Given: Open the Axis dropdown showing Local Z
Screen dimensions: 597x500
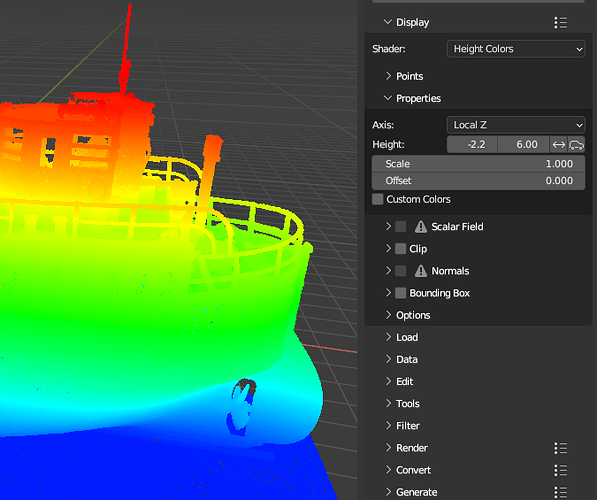Looking at the screenshot, I should pos(516,125).
